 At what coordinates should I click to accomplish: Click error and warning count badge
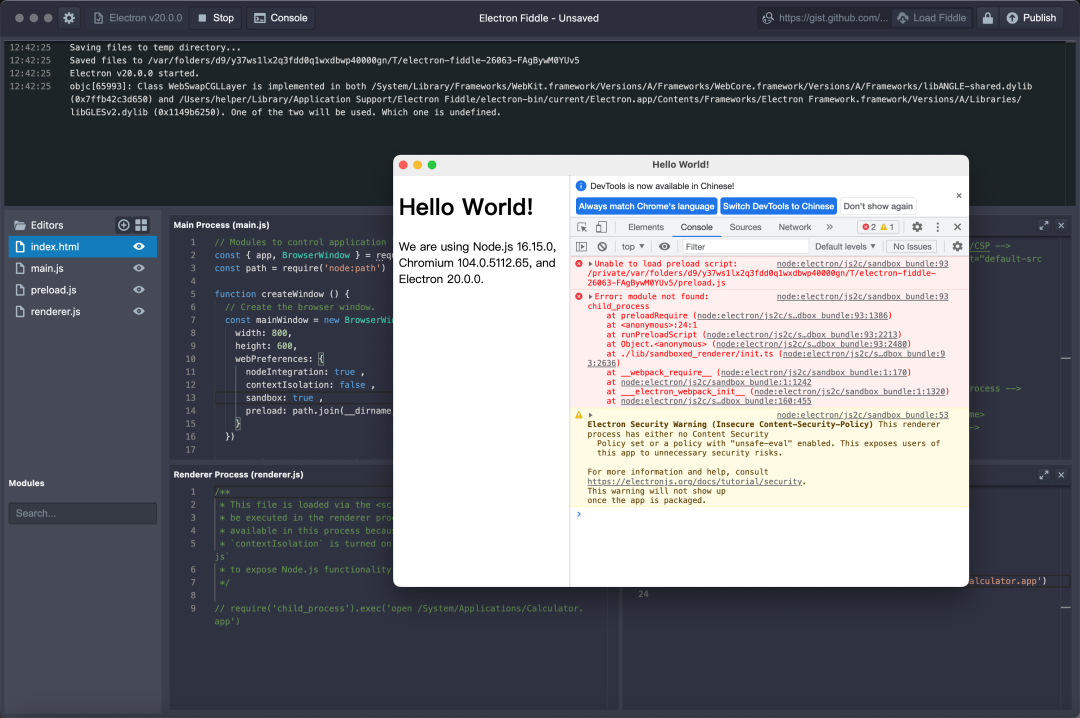click(878, 227)
